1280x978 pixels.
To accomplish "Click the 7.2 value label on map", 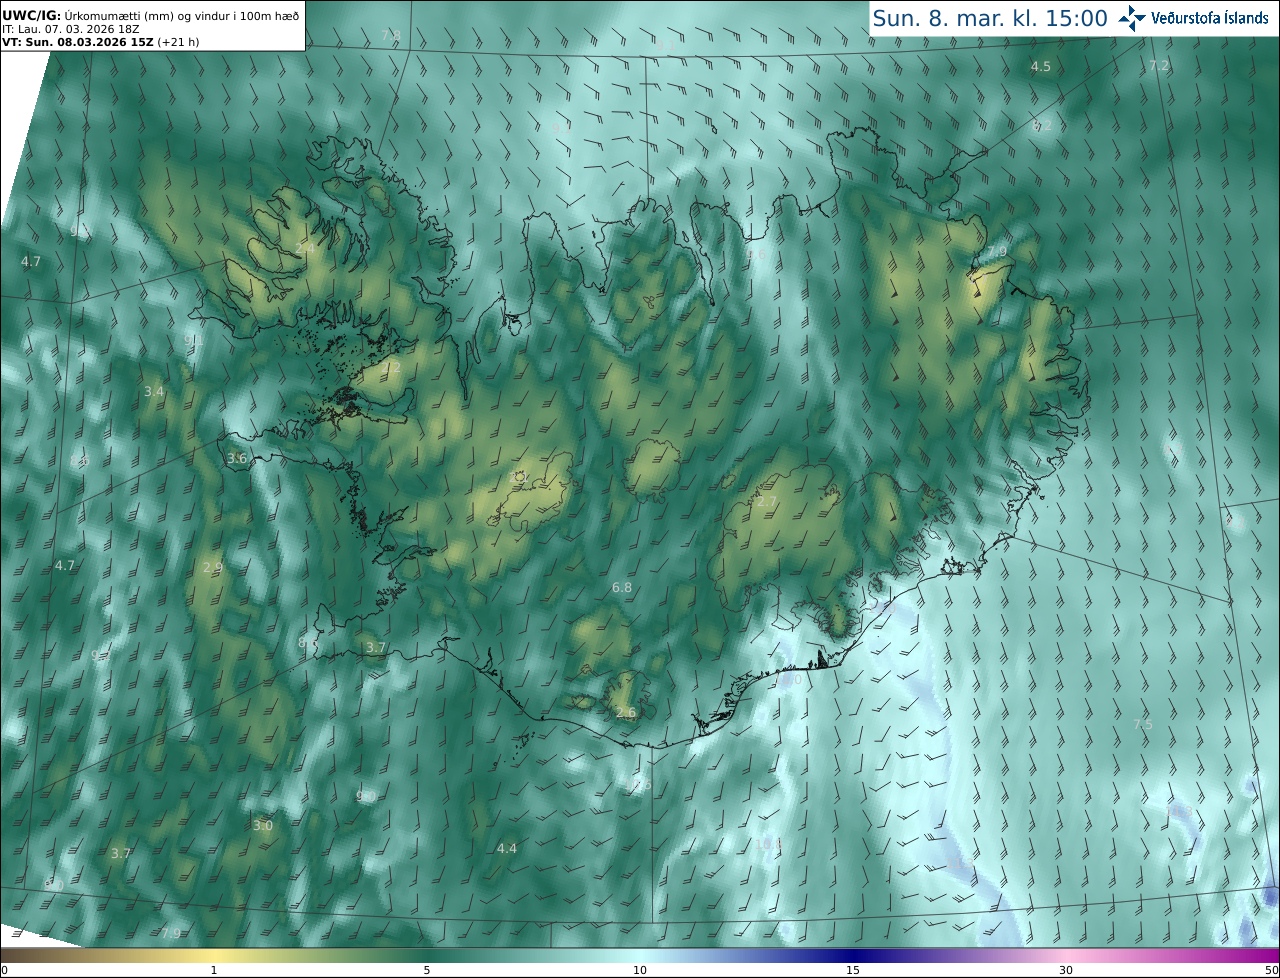I will 1159,65.
